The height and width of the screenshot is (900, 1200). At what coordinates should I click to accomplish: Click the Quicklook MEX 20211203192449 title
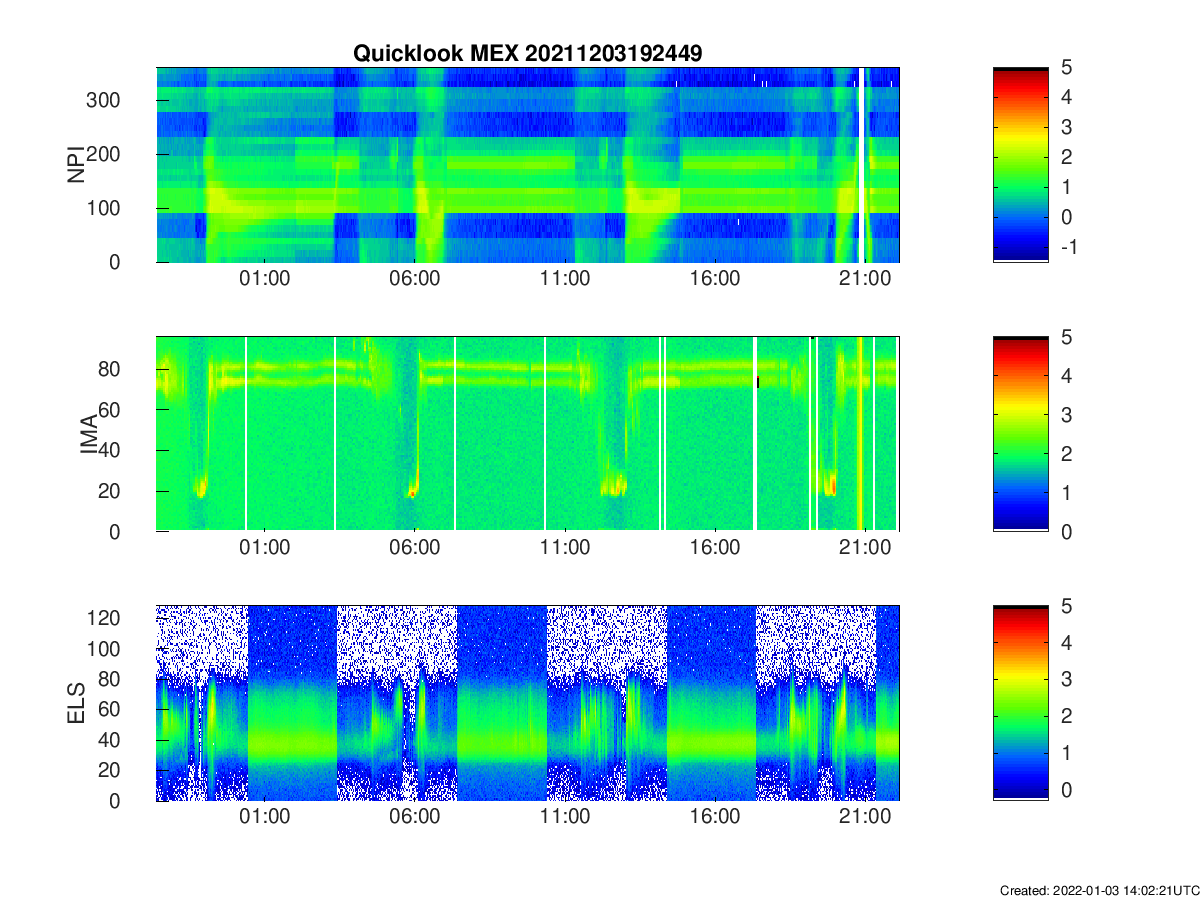528,54
